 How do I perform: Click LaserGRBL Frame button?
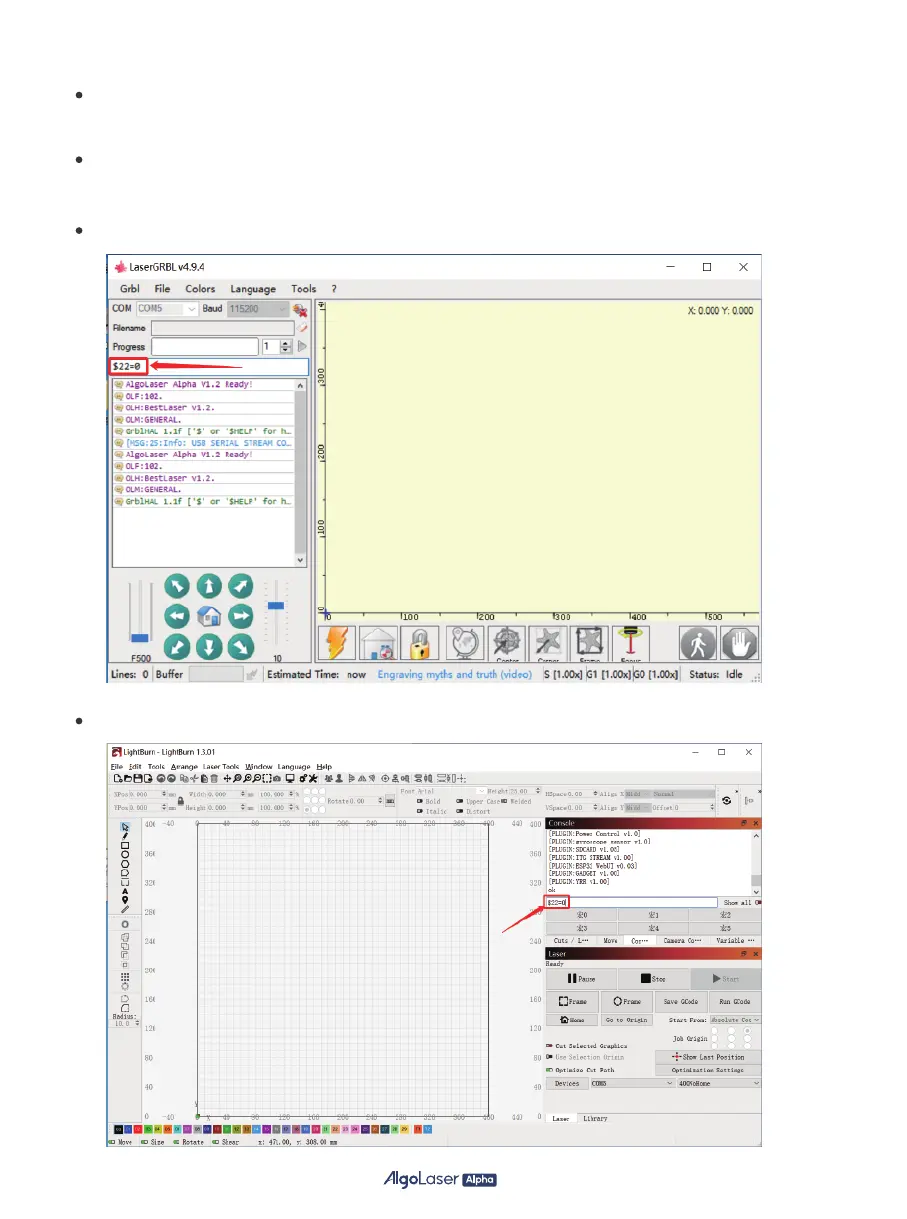coord(590,645)
